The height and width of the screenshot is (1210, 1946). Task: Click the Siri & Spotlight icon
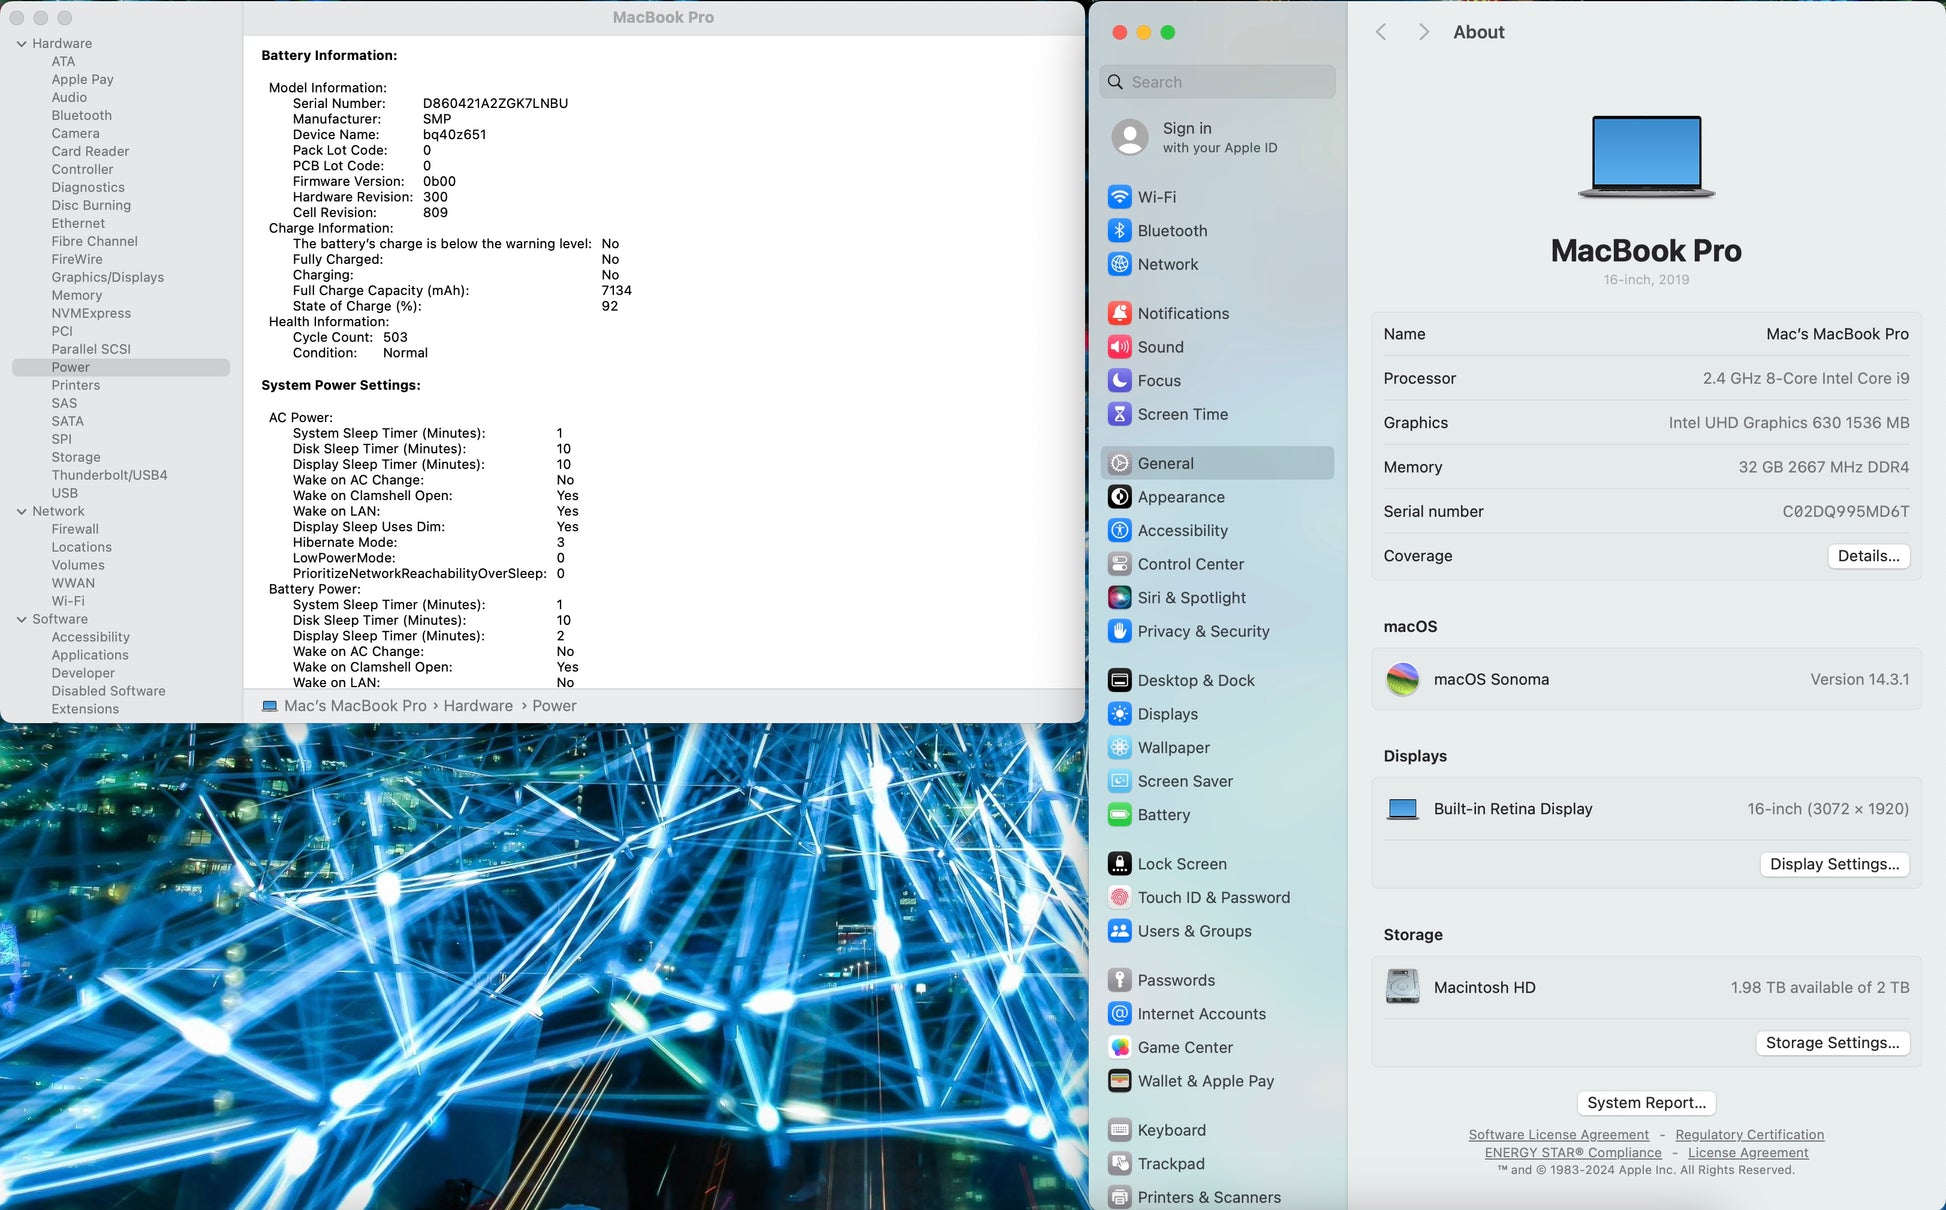click(1119, 598)
